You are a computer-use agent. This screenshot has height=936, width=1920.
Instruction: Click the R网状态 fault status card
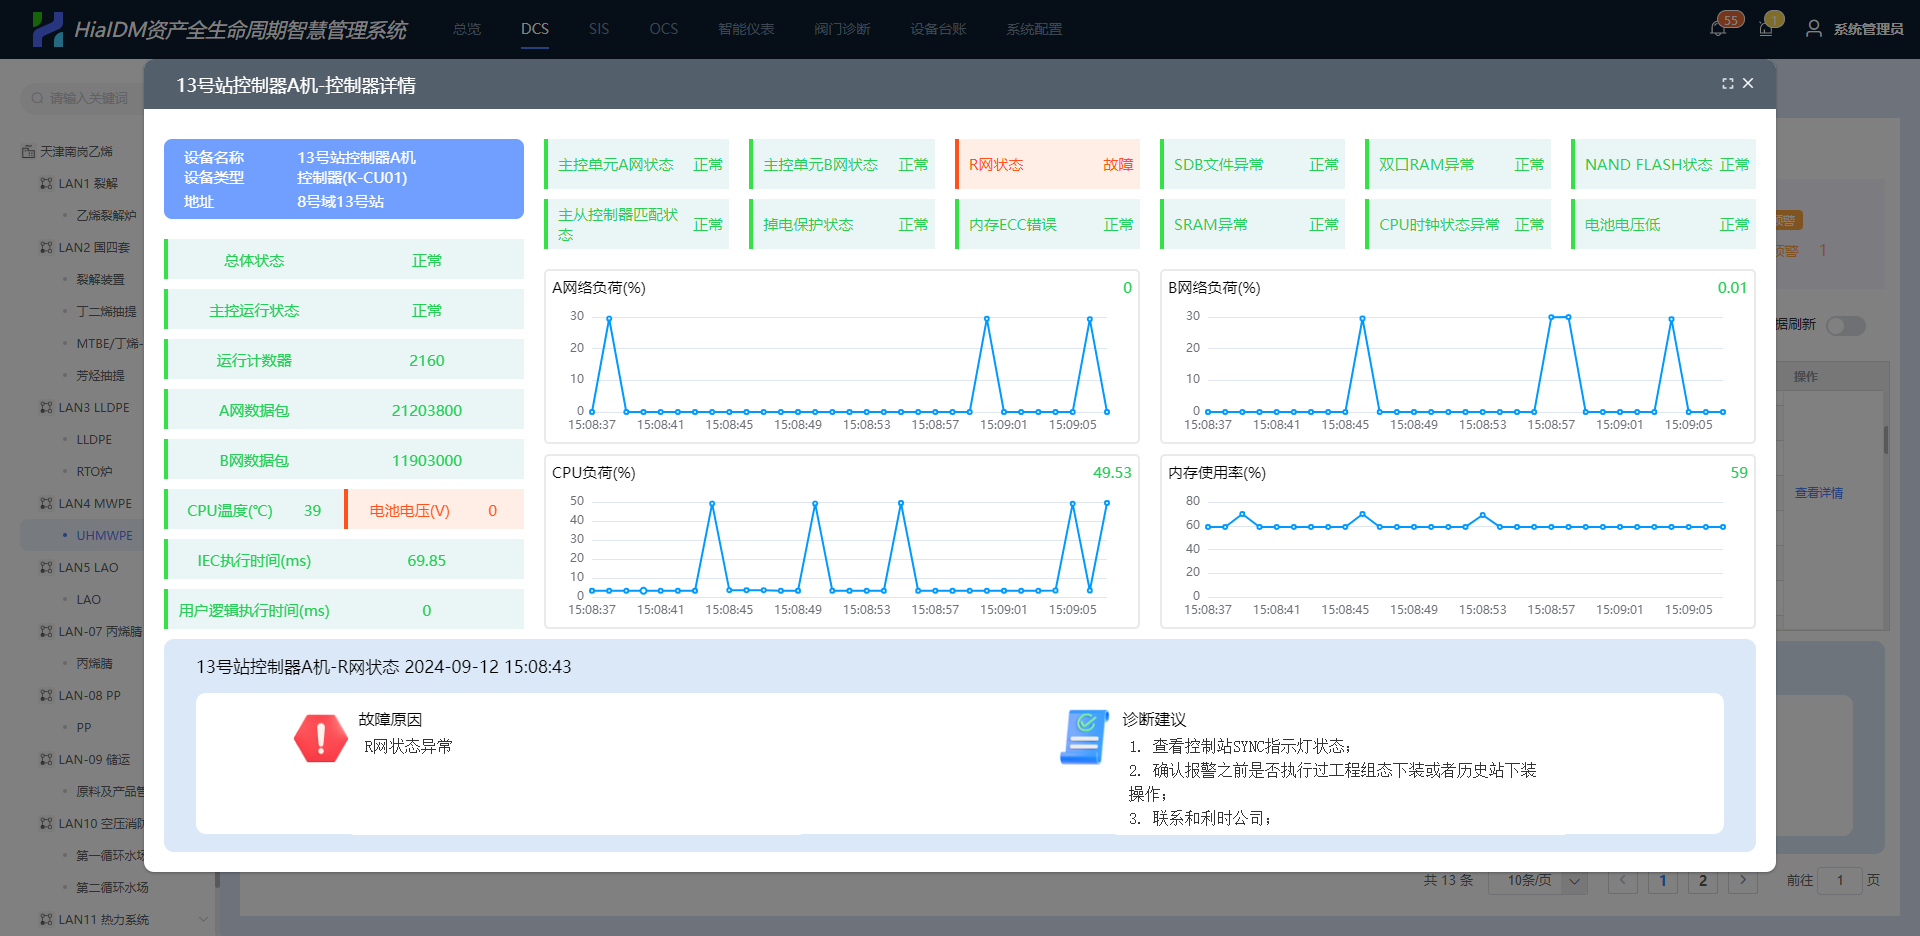point(1046,164)
